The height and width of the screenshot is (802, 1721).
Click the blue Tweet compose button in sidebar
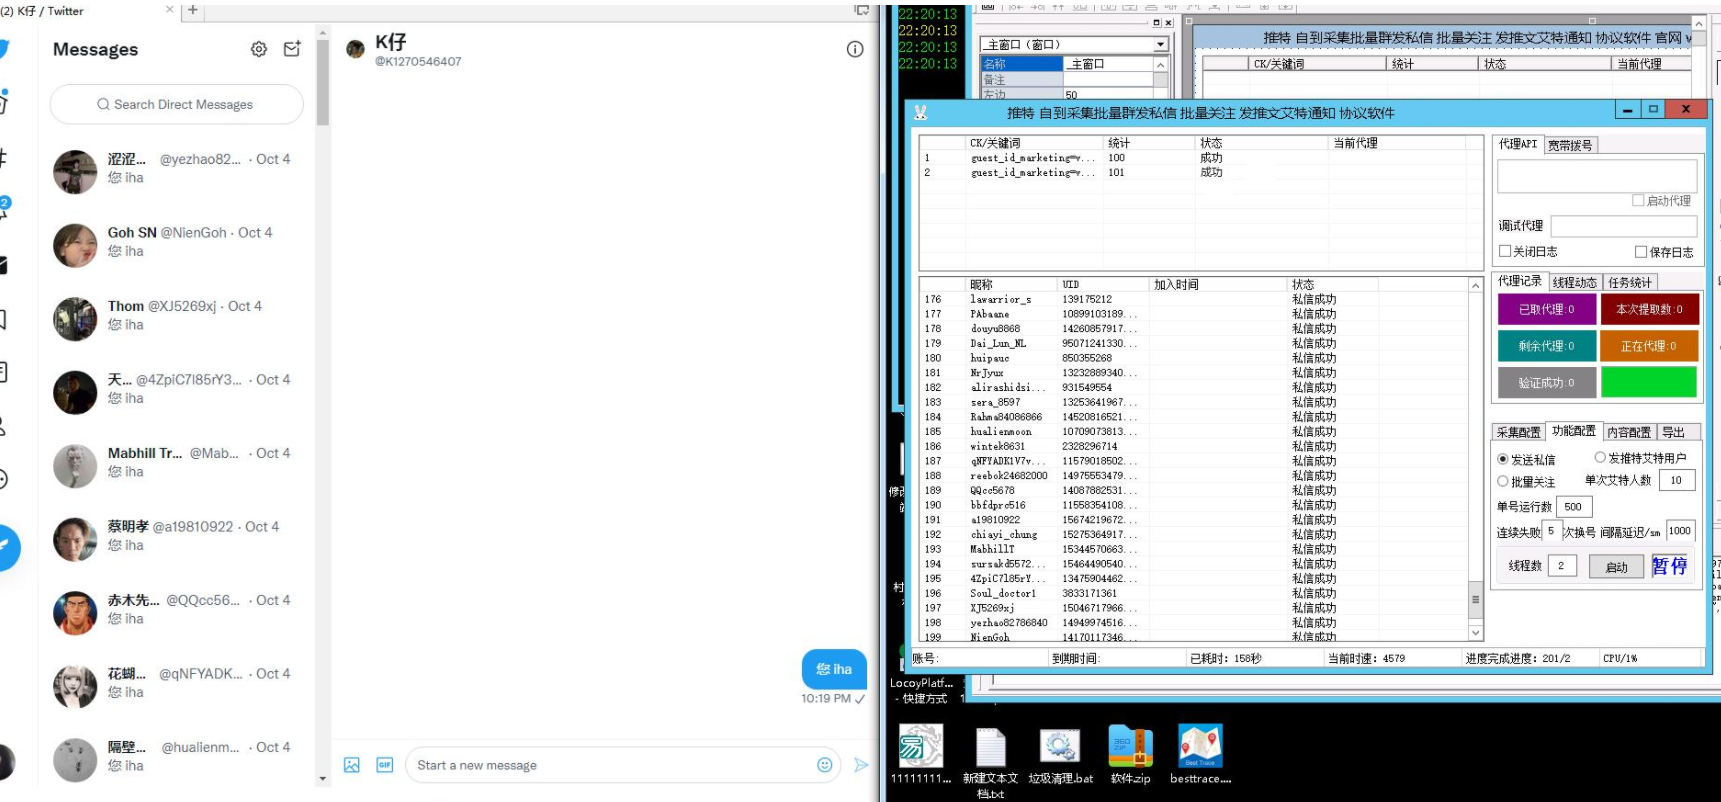(x=5, y=547)
